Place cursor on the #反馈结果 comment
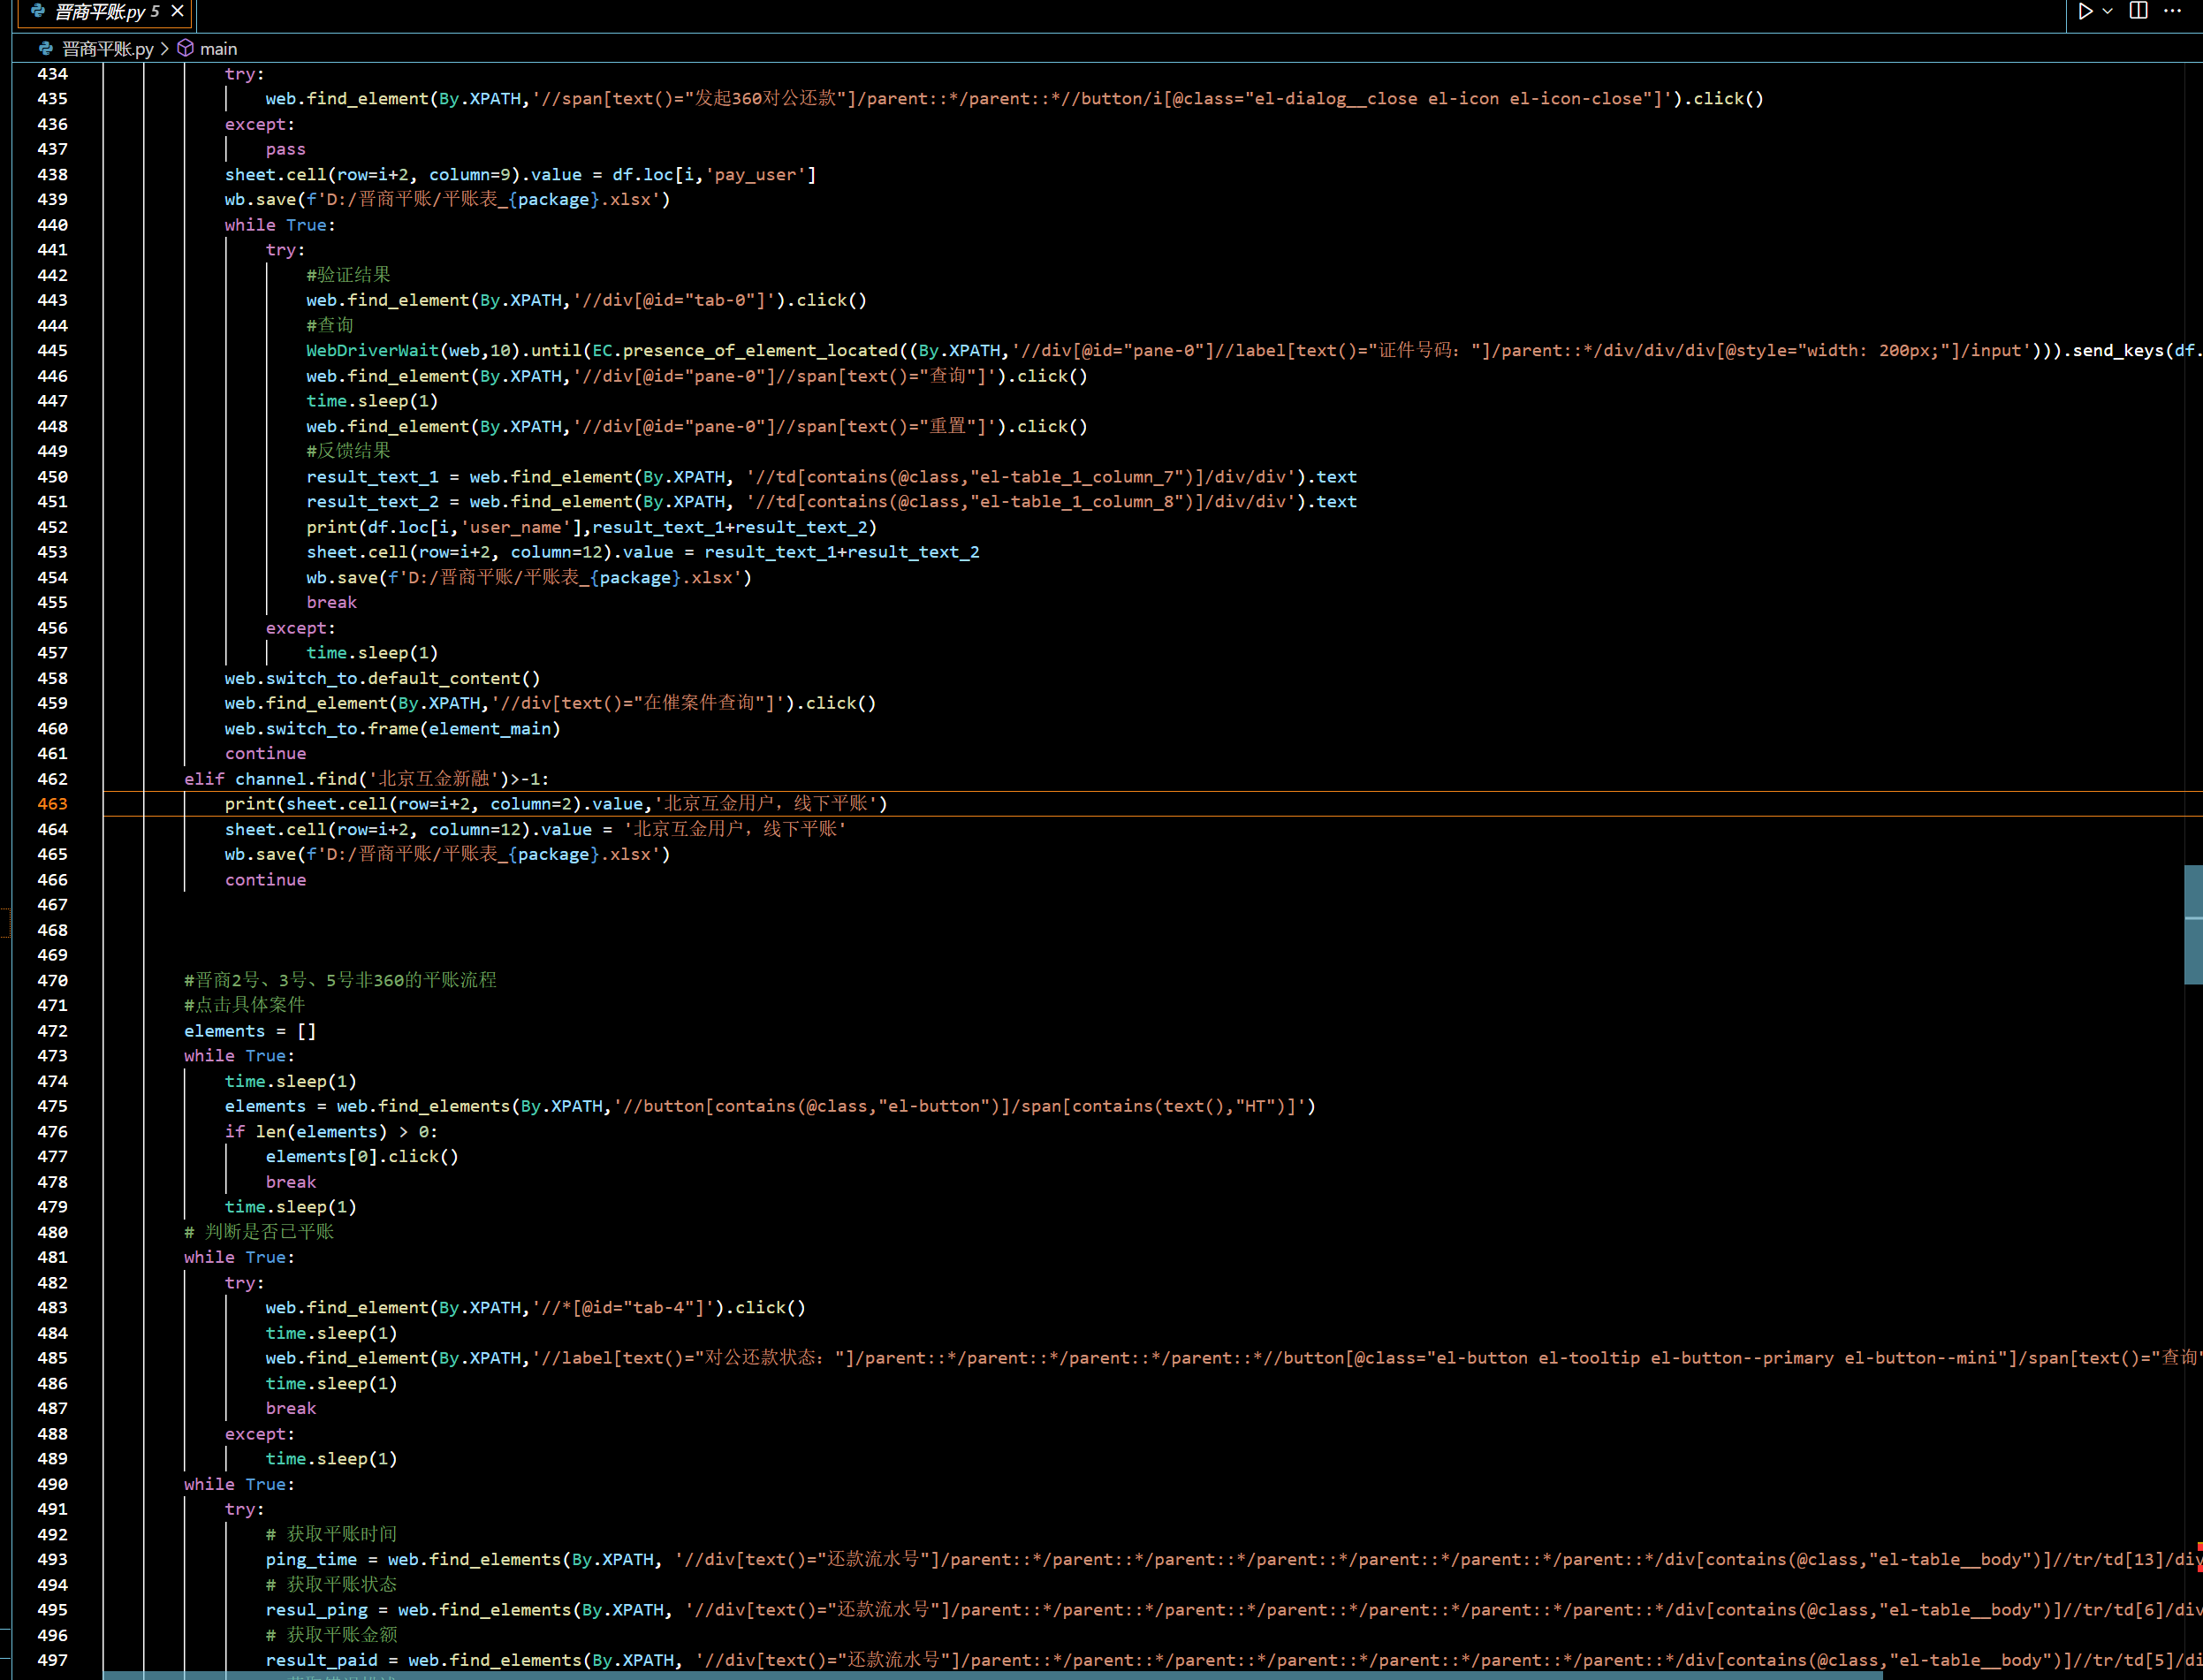The height and width of the screenshot is (1680, 2203). [x=348, y=451]
